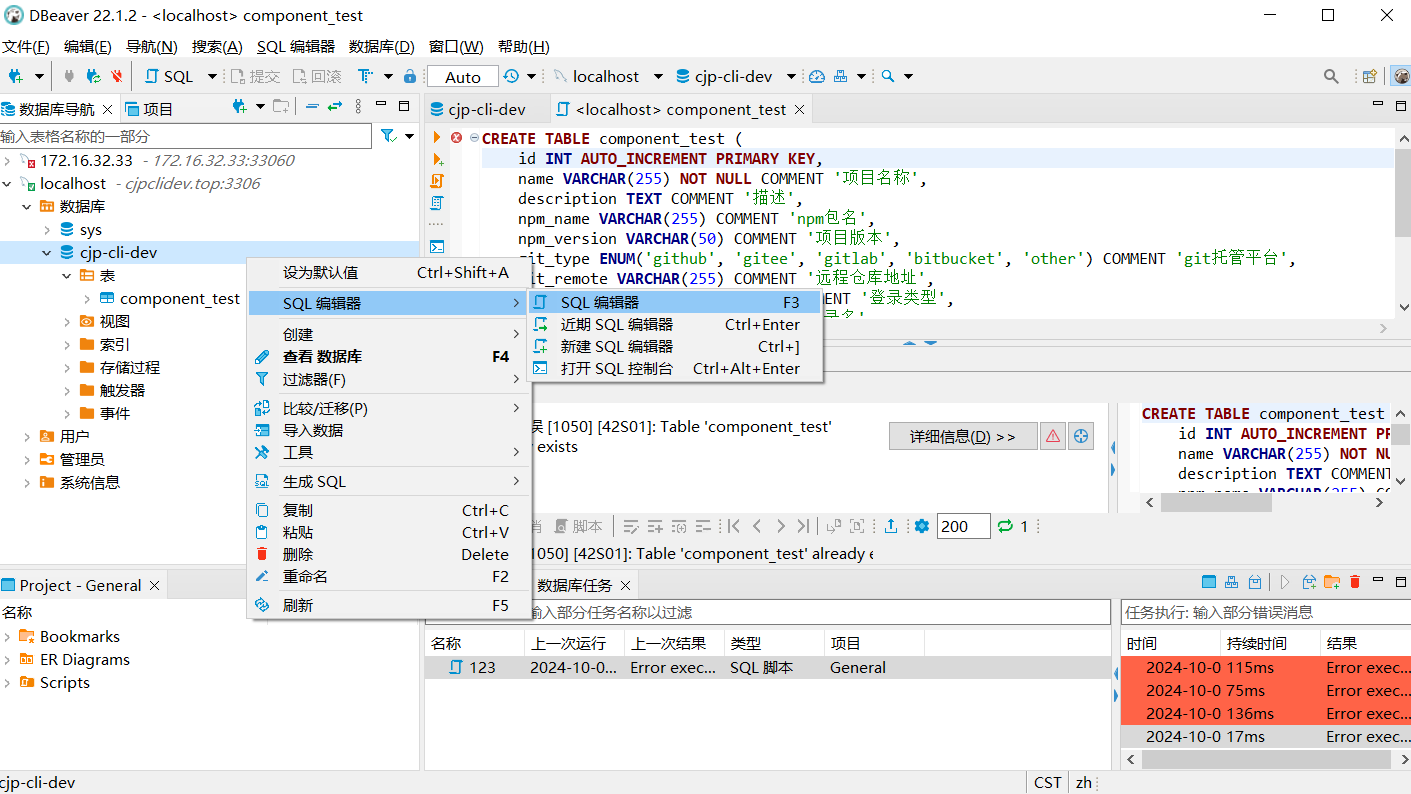Switch to the 项目 tab
The height and width of the screenshot is (794, 1411).
pos(150,109)
